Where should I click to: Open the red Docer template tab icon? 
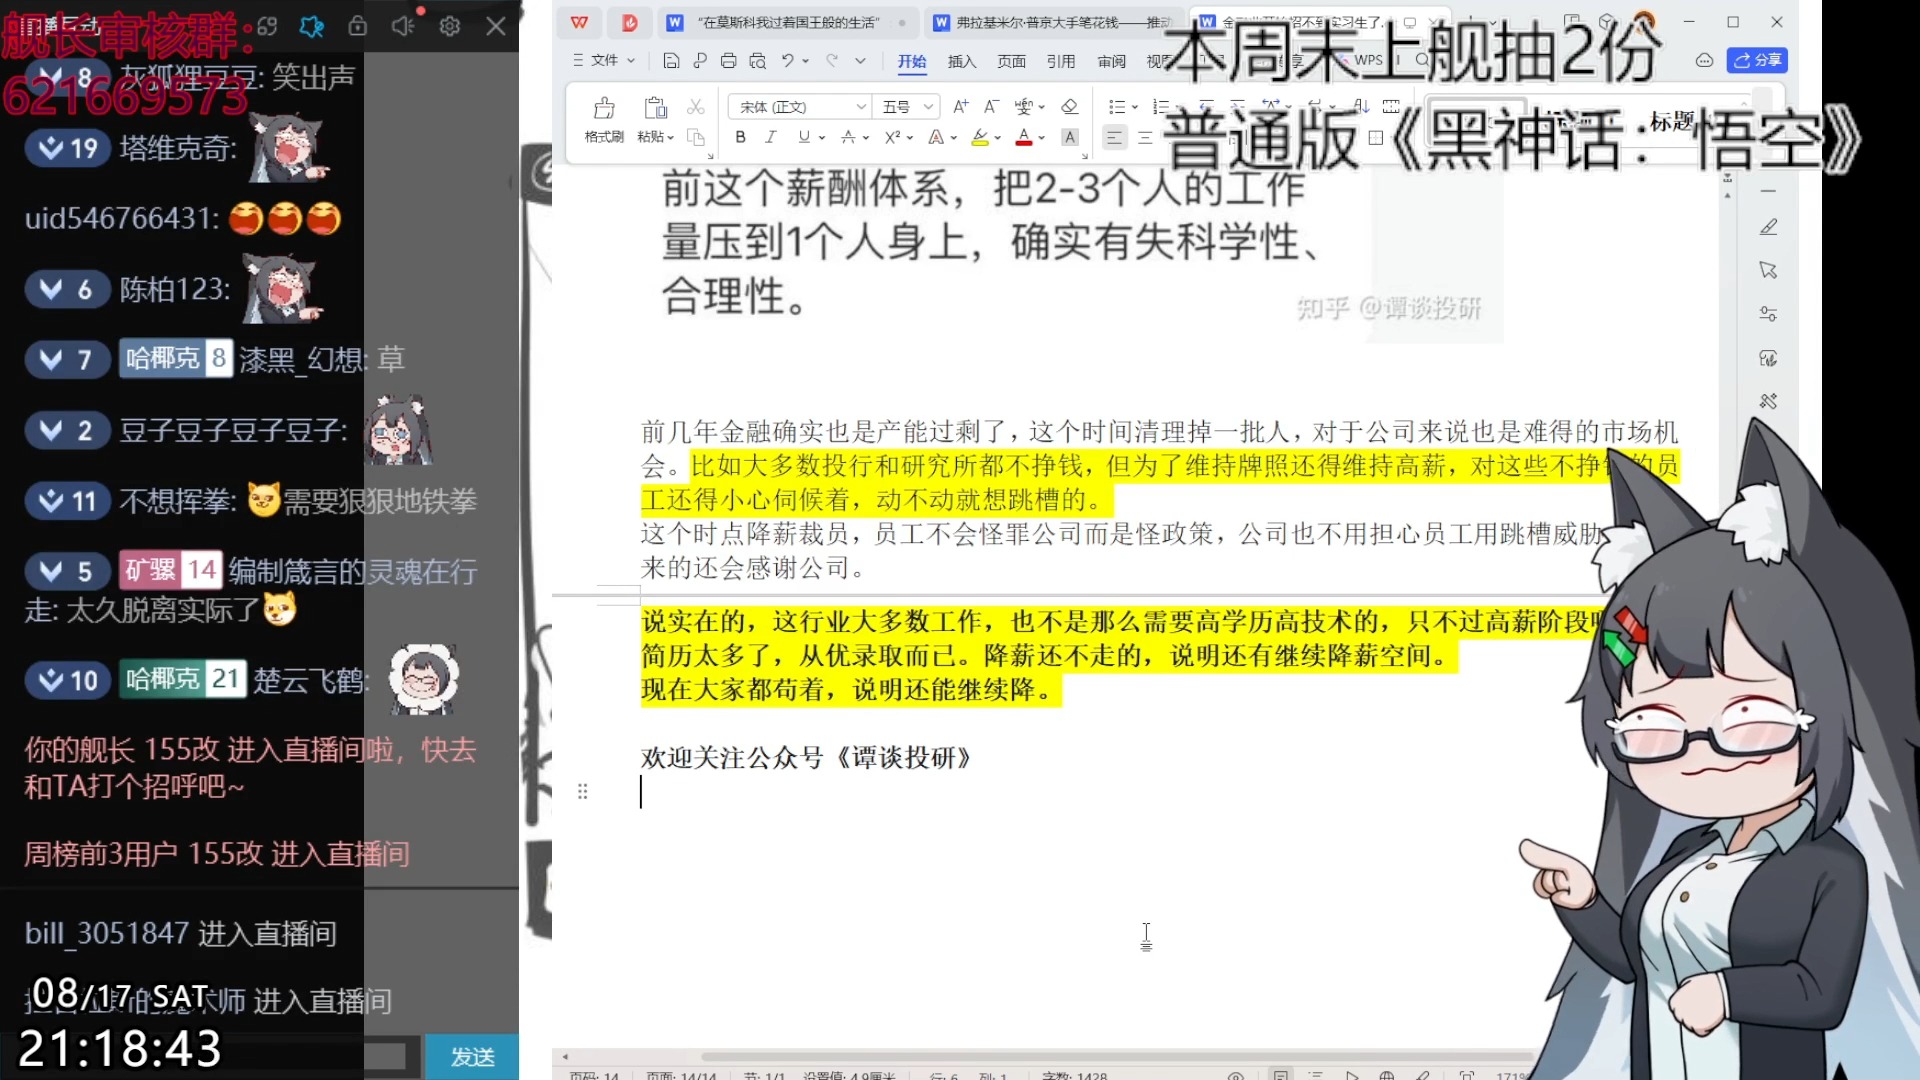(629, 22)
